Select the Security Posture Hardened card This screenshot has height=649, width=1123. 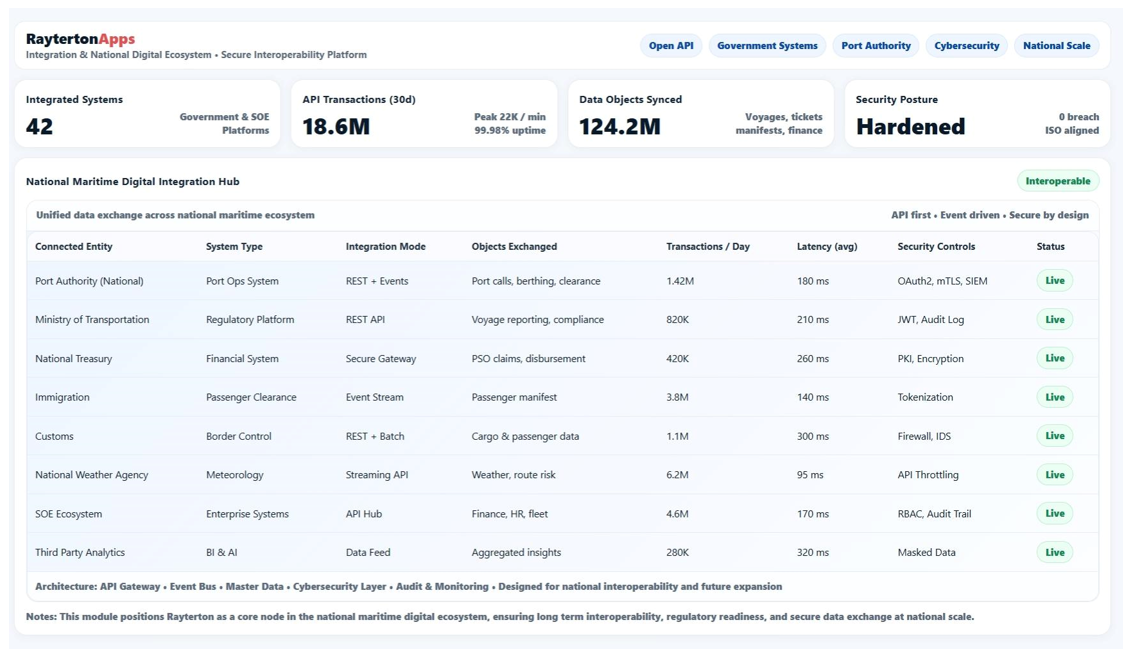tap(977, 114)
